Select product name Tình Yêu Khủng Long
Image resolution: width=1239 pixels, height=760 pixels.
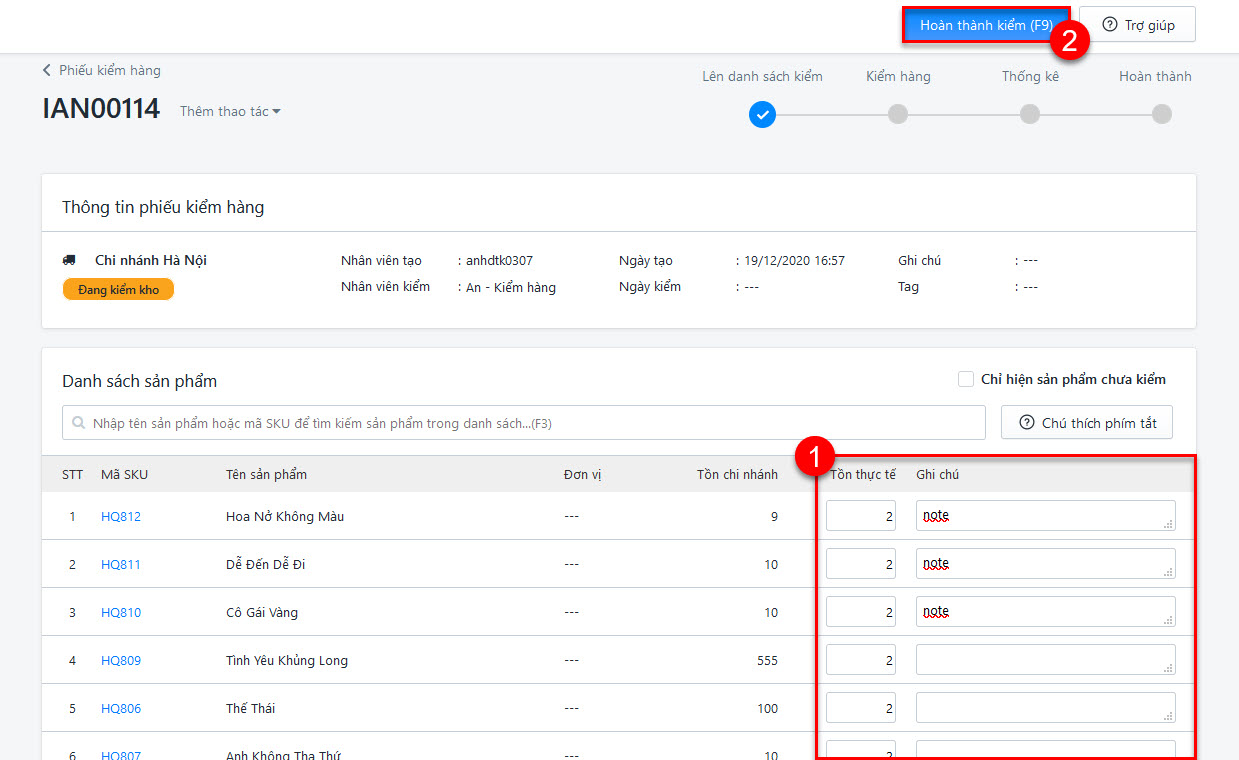click(287, 661)
